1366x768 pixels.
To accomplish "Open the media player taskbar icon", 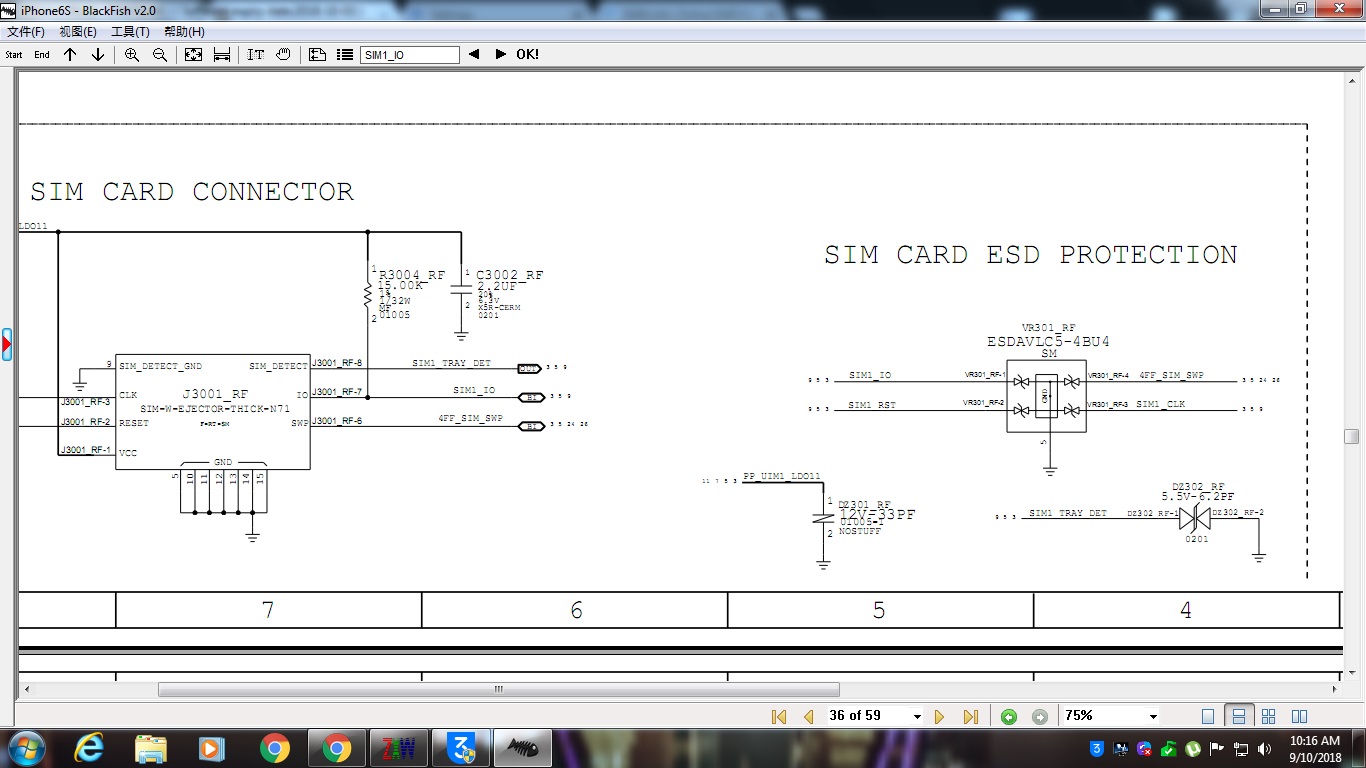I will (x=211, y=748).
